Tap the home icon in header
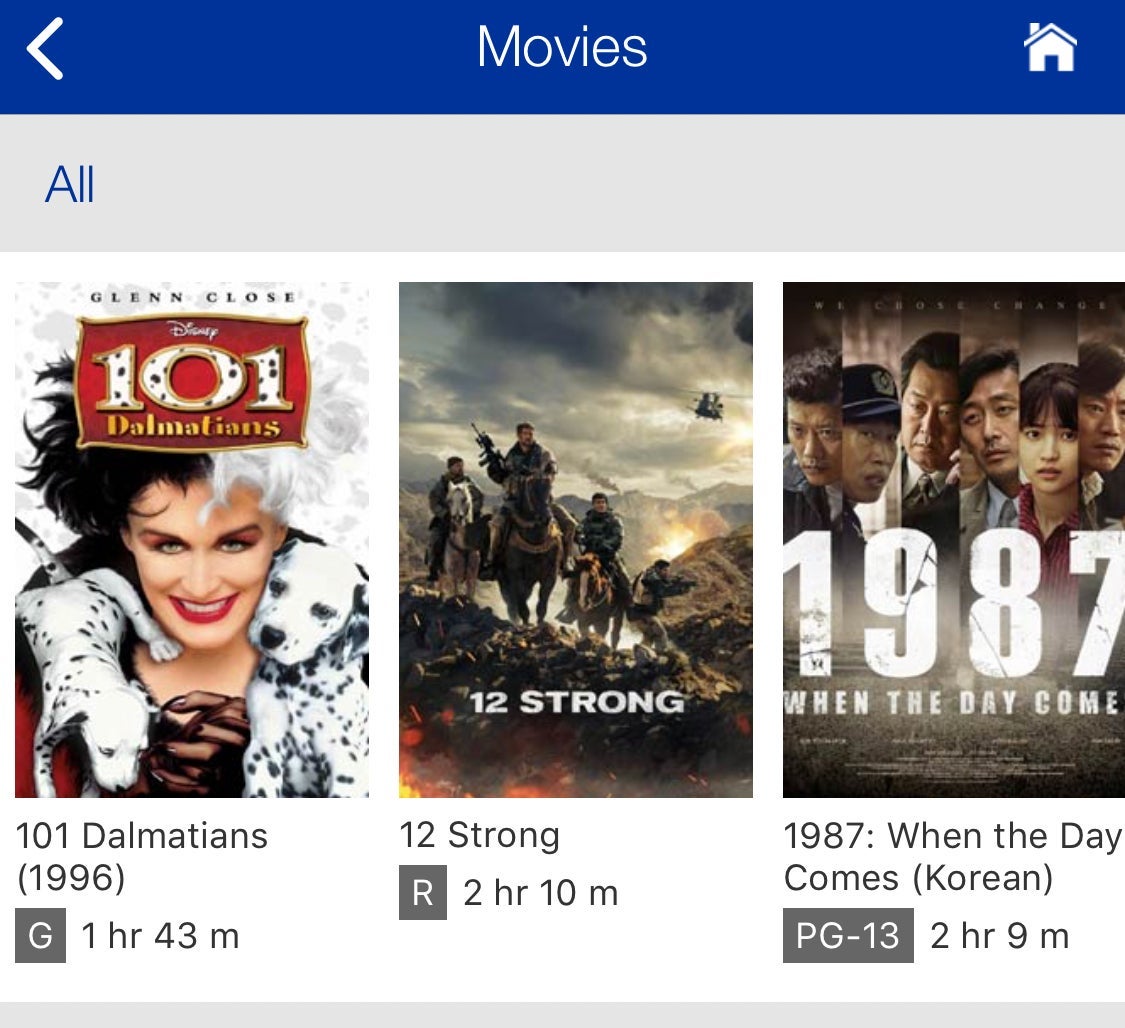This screenshot has height=1028, width=1125. click(x=1050, y=48)
